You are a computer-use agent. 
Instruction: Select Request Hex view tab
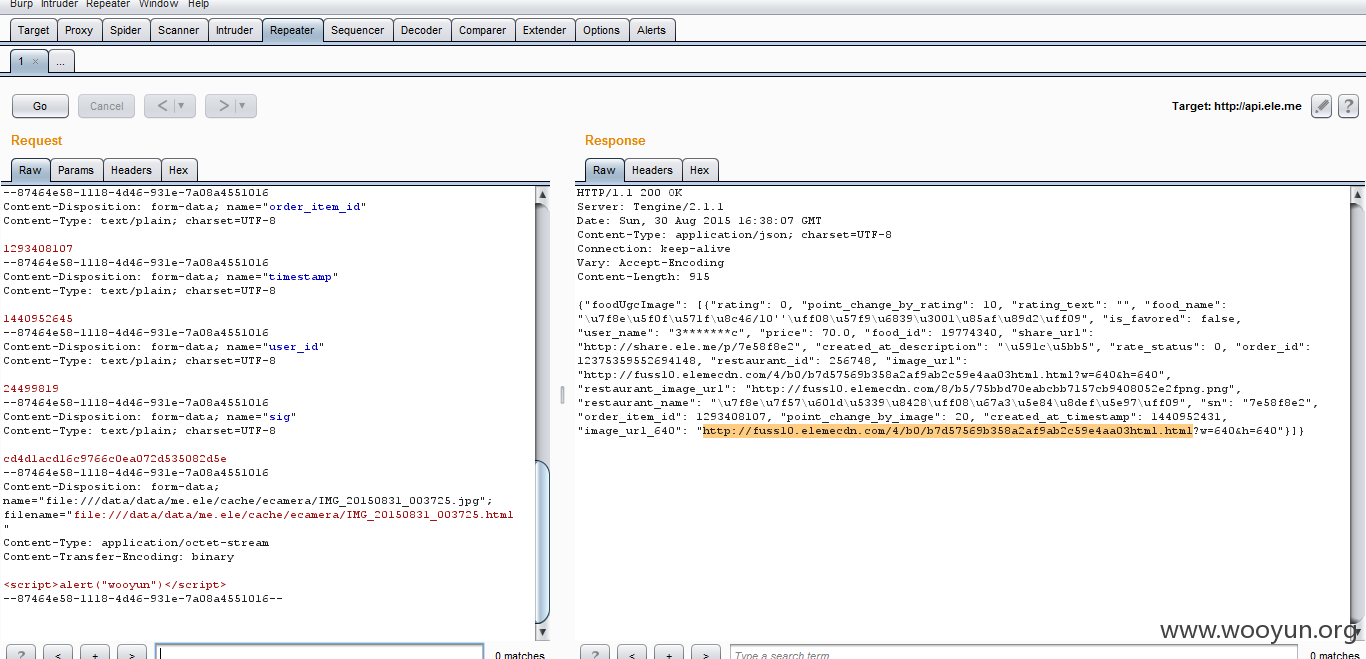(x=178, y=170)
